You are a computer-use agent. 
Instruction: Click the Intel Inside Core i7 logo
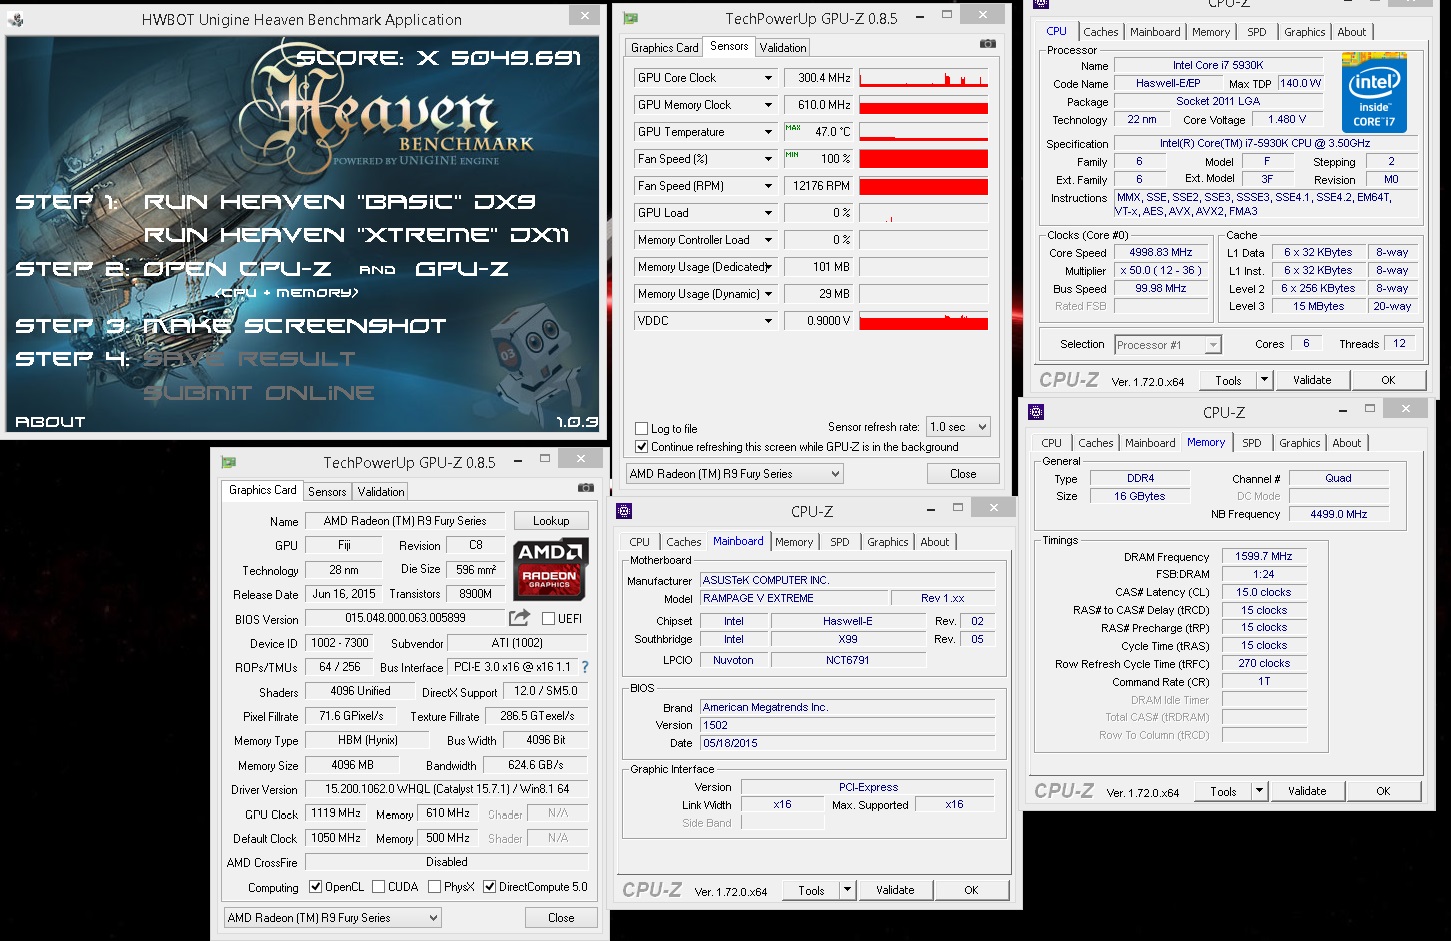1374,95
